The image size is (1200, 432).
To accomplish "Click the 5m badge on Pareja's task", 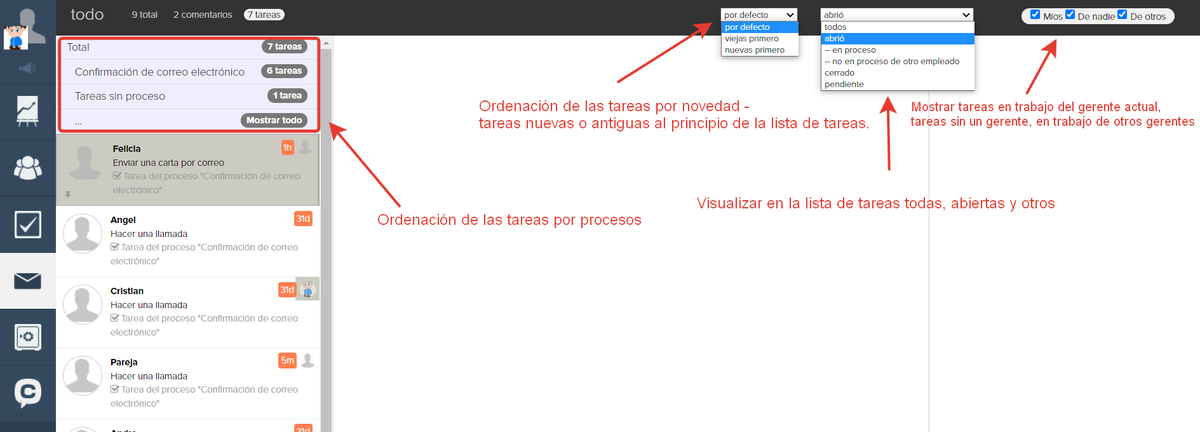I will click(x=287, y=361).
